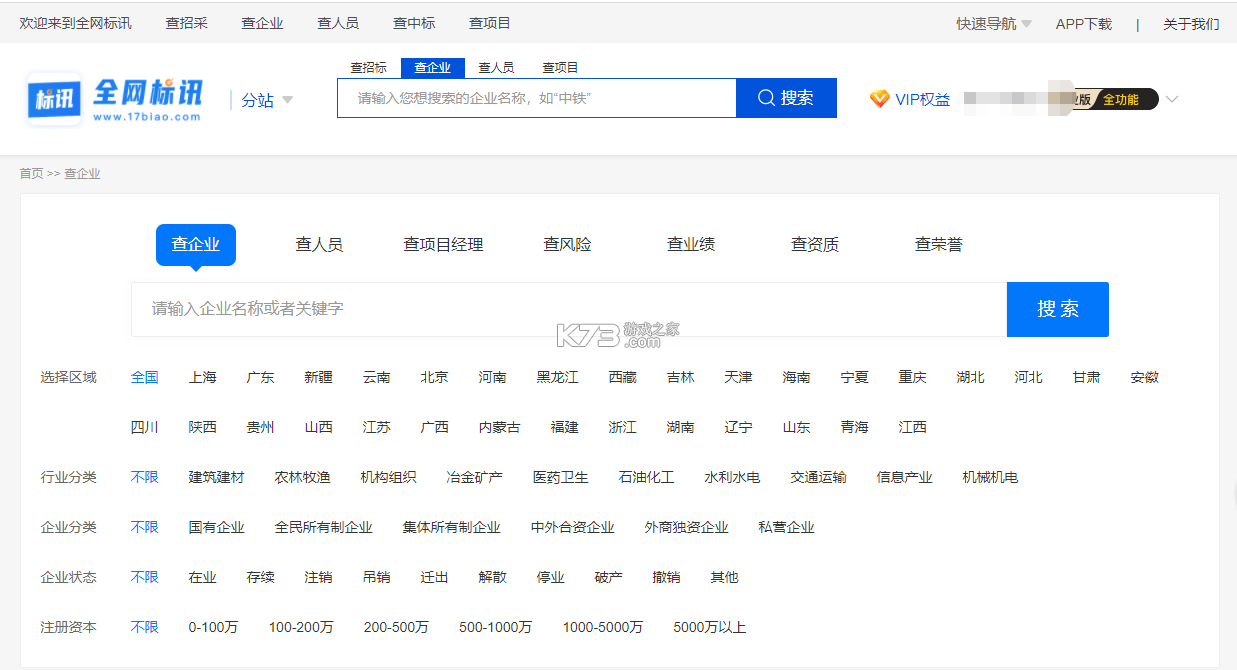Select 安徽 region filter
Viewport: 1237px width, 670px height.
pyautogui.click(x=1145, y=377)
